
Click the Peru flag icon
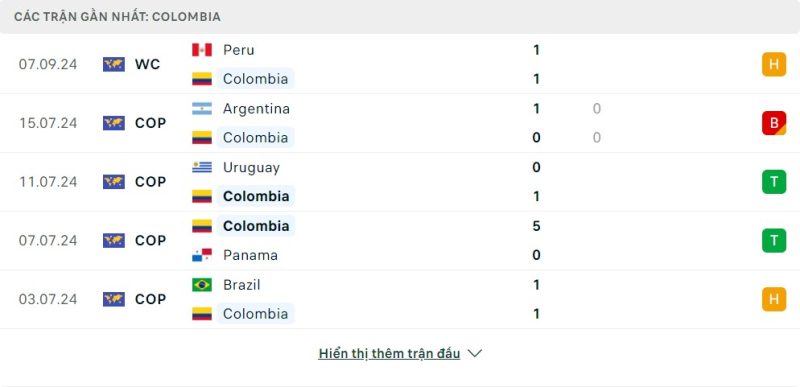click(202, 50)
